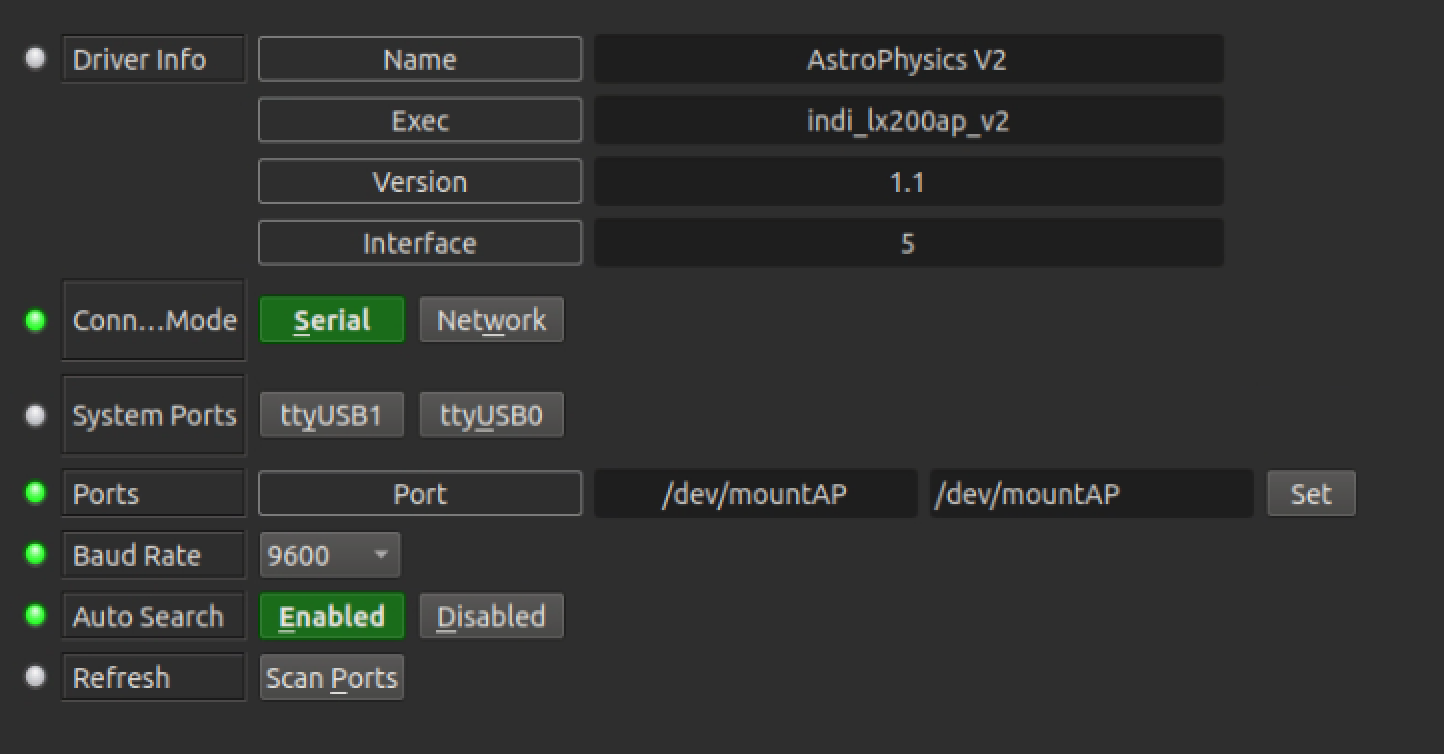Click the Exec label box

point(420,120)
